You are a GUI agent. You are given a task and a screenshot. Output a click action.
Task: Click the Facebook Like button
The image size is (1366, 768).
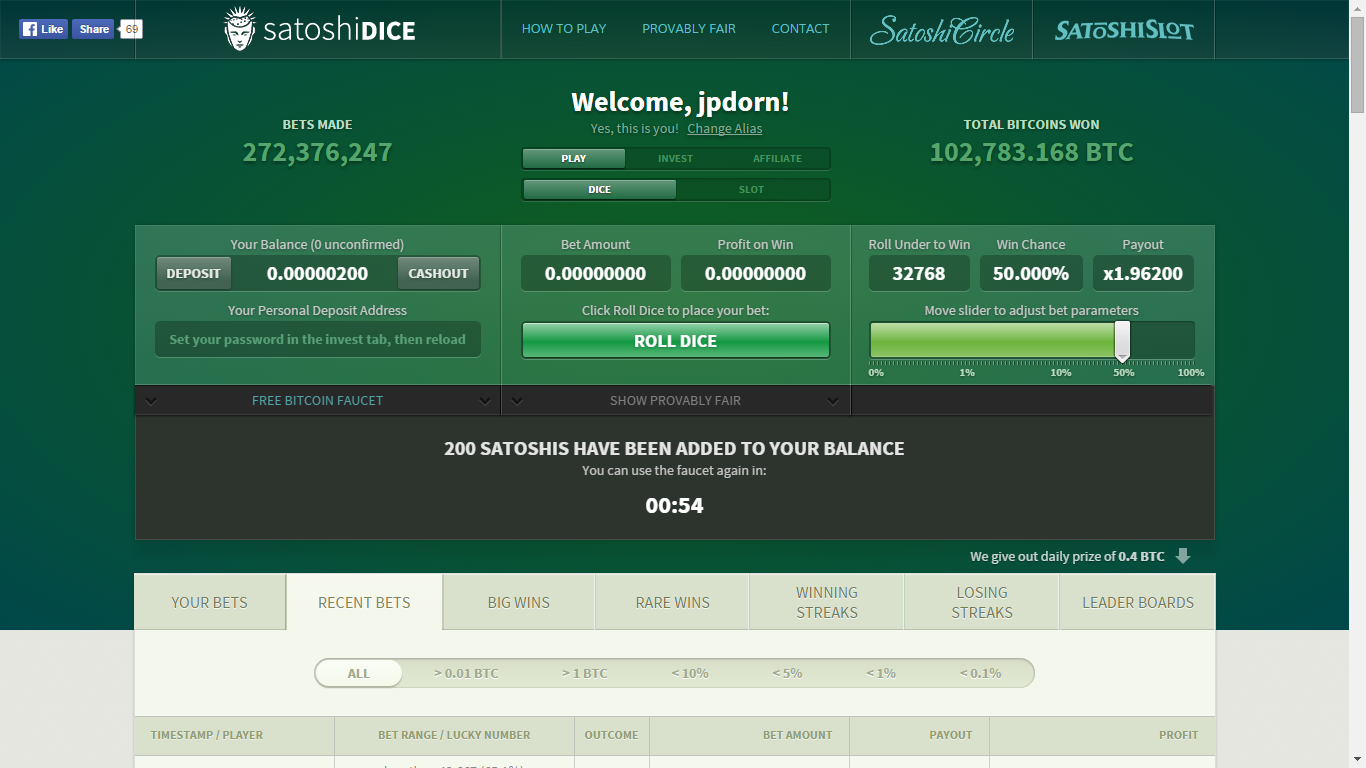[x=43, y=29]
